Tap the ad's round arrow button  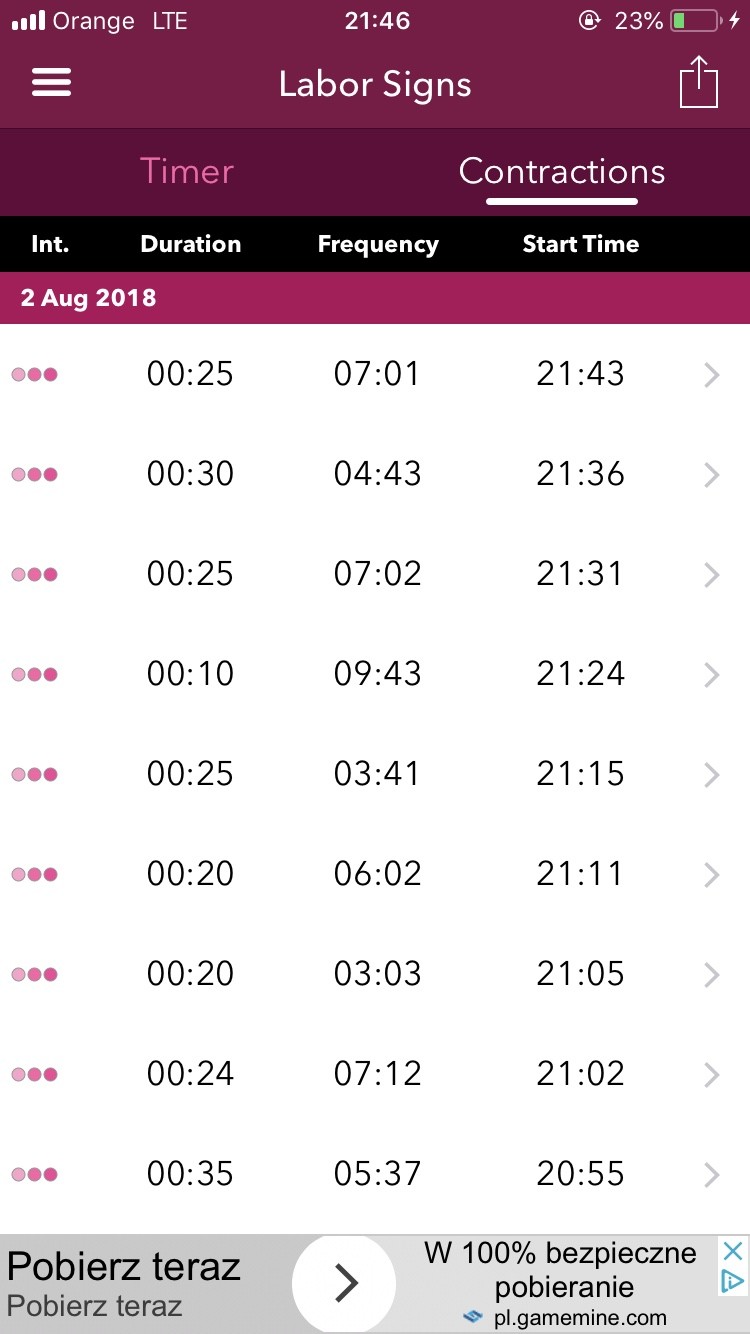click(x=345, y=1283)
